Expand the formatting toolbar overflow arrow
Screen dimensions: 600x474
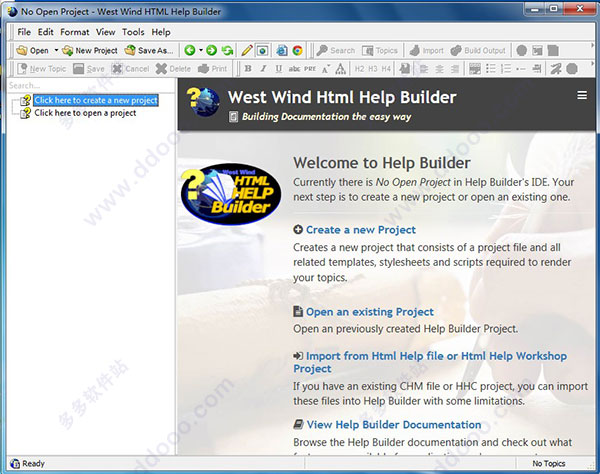click(x=592, y=64)
